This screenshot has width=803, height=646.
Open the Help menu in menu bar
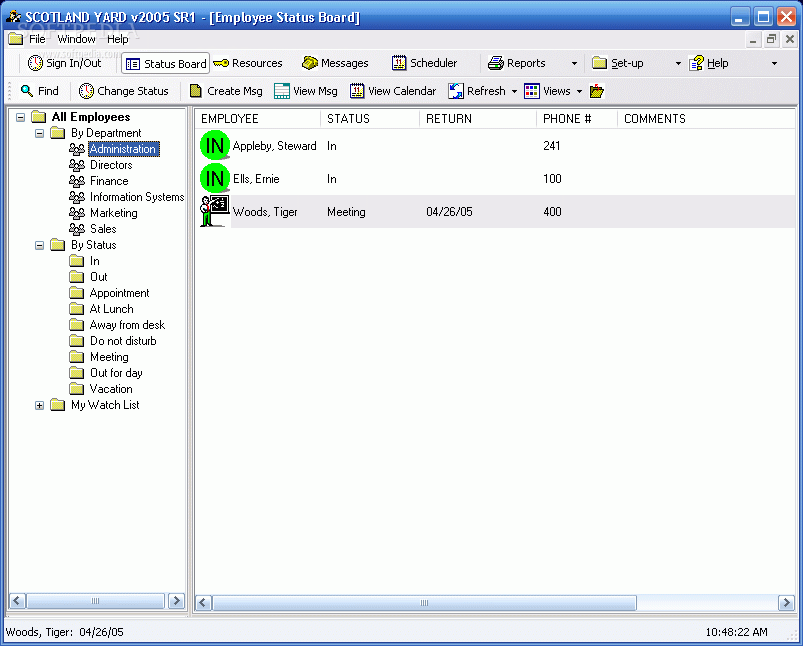coord(117,39)
